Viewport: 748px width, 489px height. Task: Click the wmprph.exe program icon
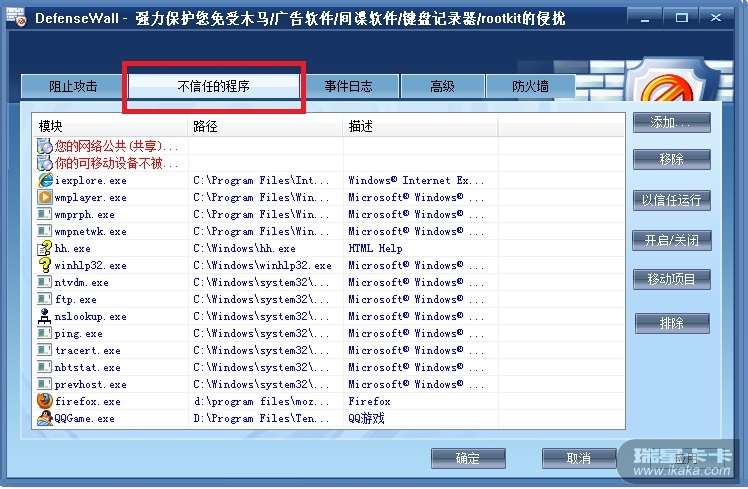pyautogui.click(x=44, y=214)
